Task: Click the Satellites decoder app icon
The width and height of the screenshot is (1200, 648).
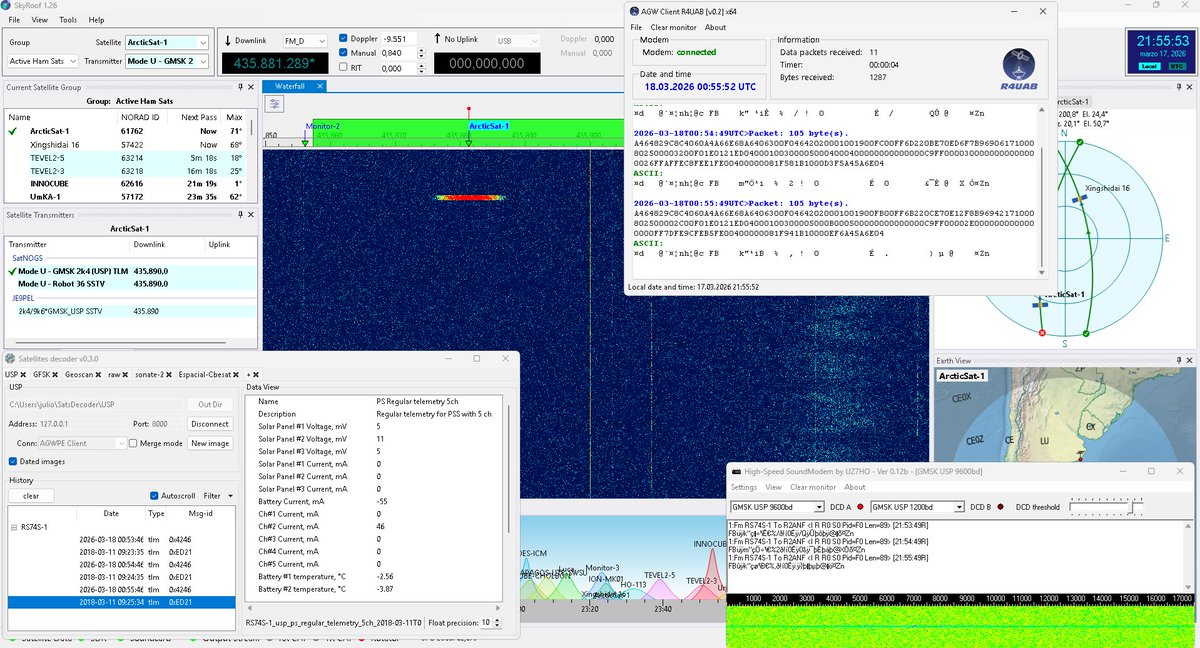Action: 10,357
